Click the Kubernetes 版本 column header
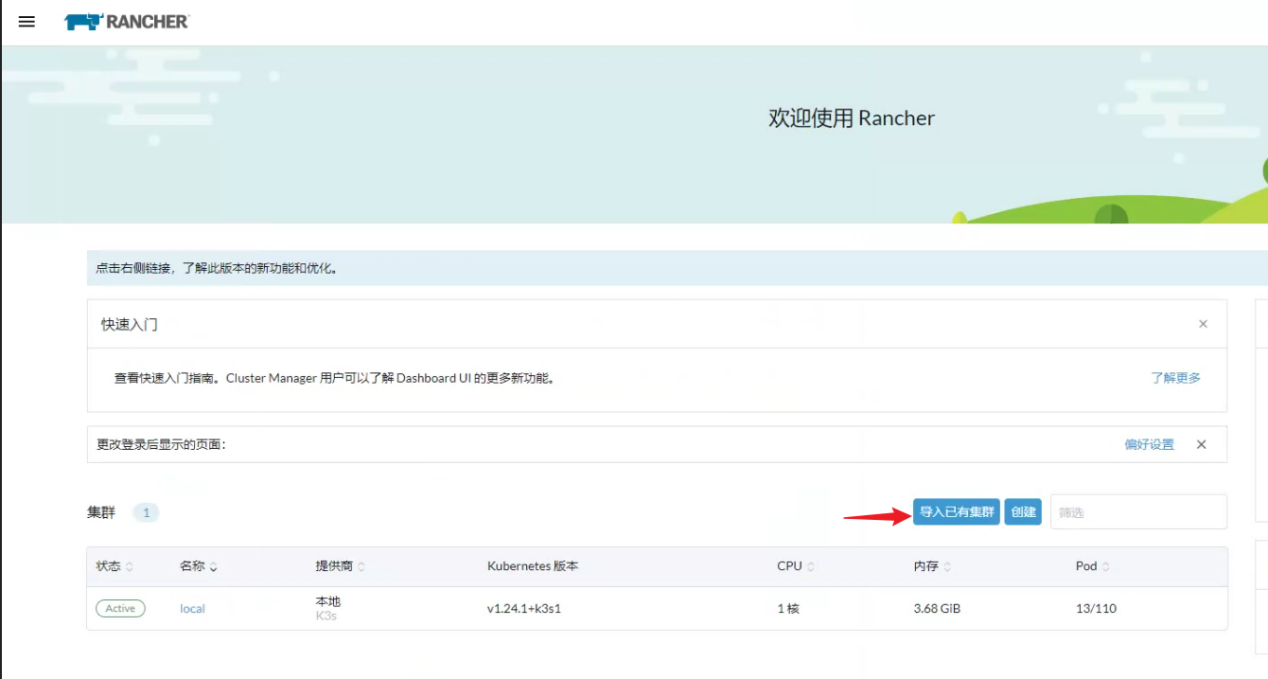Image resolution: width=1268 pixels, height=679 pixels. (532, 566)
